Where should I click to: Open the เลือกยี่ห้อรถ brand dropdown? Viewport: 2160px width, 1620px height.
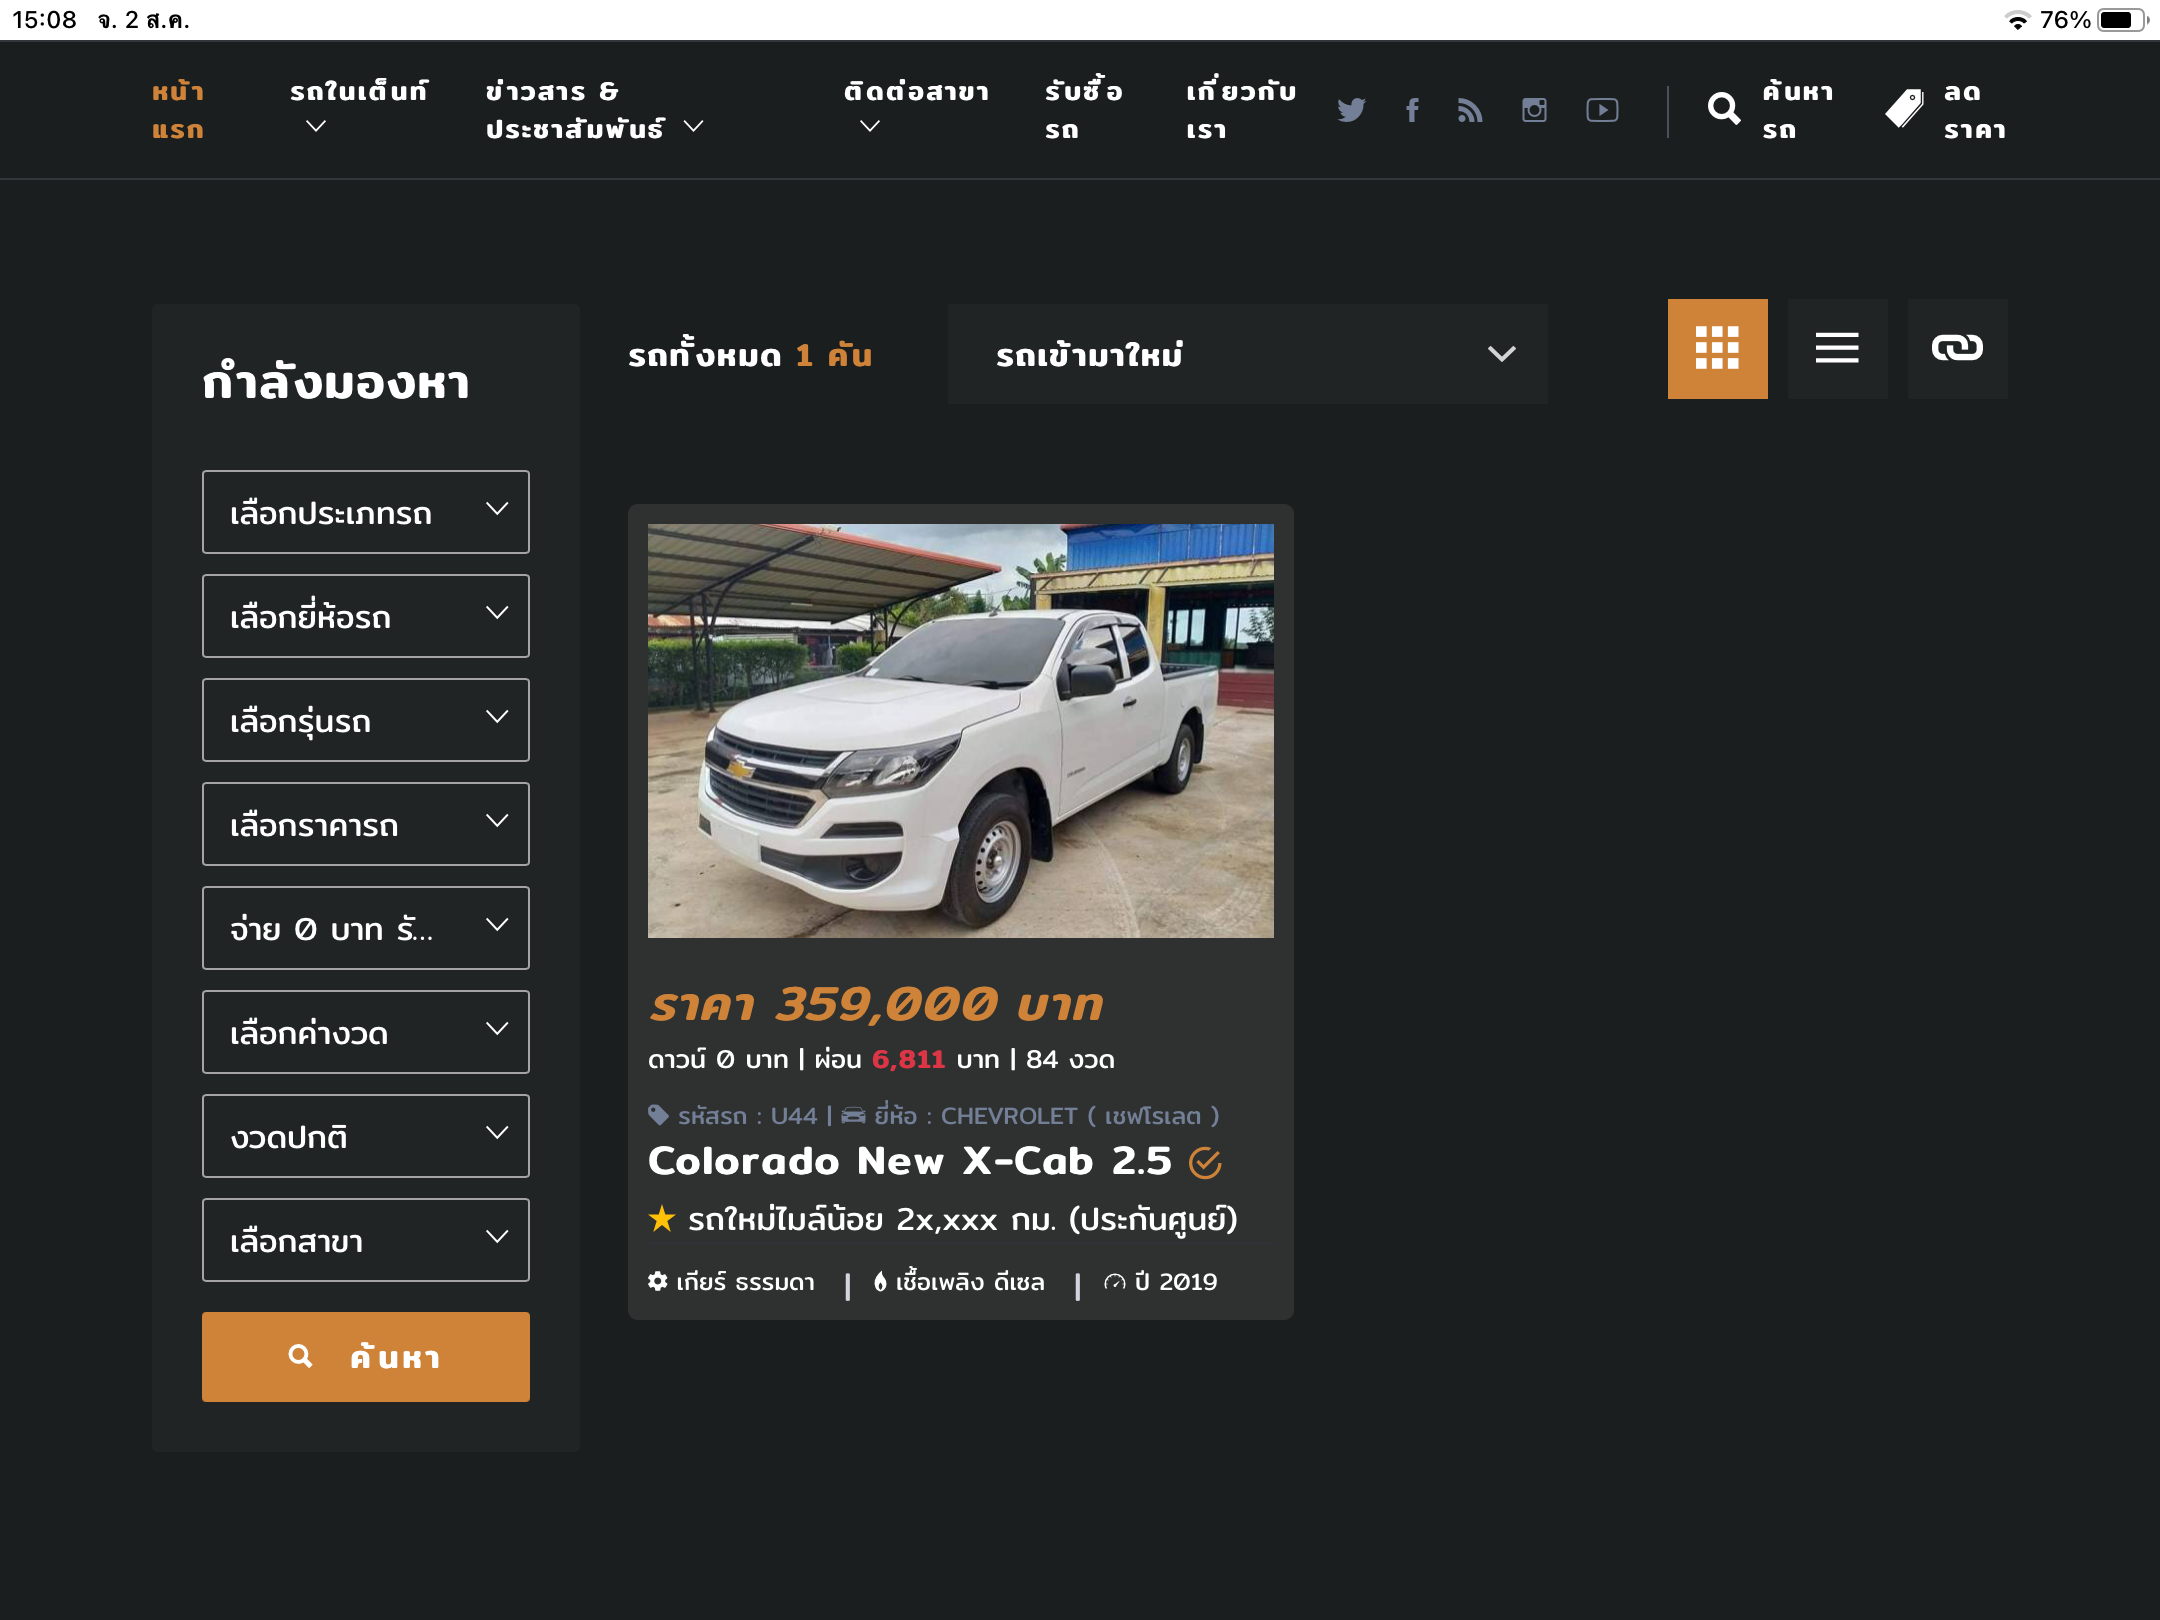click(x=365, y=616)
